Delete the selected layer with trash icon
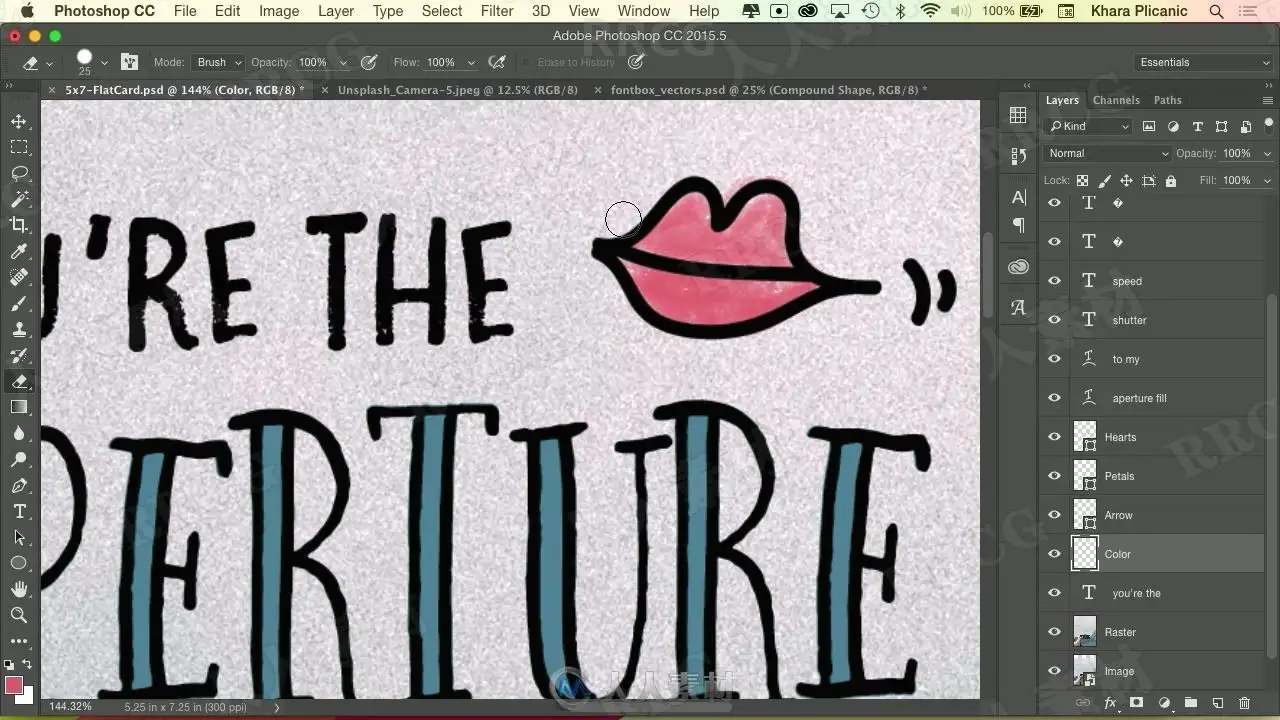1280x720 pixels. pyautogui.click(x=1244, y=704)
